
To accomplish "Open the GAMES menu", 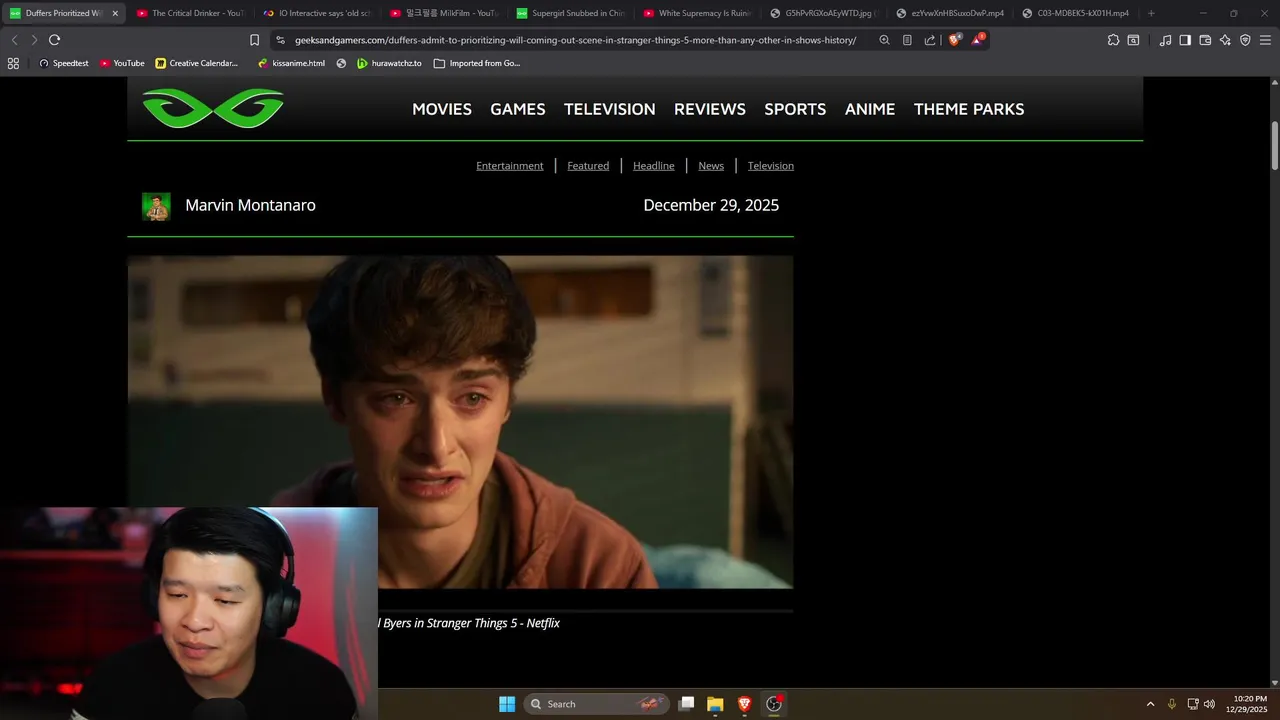I will (518, 109).
